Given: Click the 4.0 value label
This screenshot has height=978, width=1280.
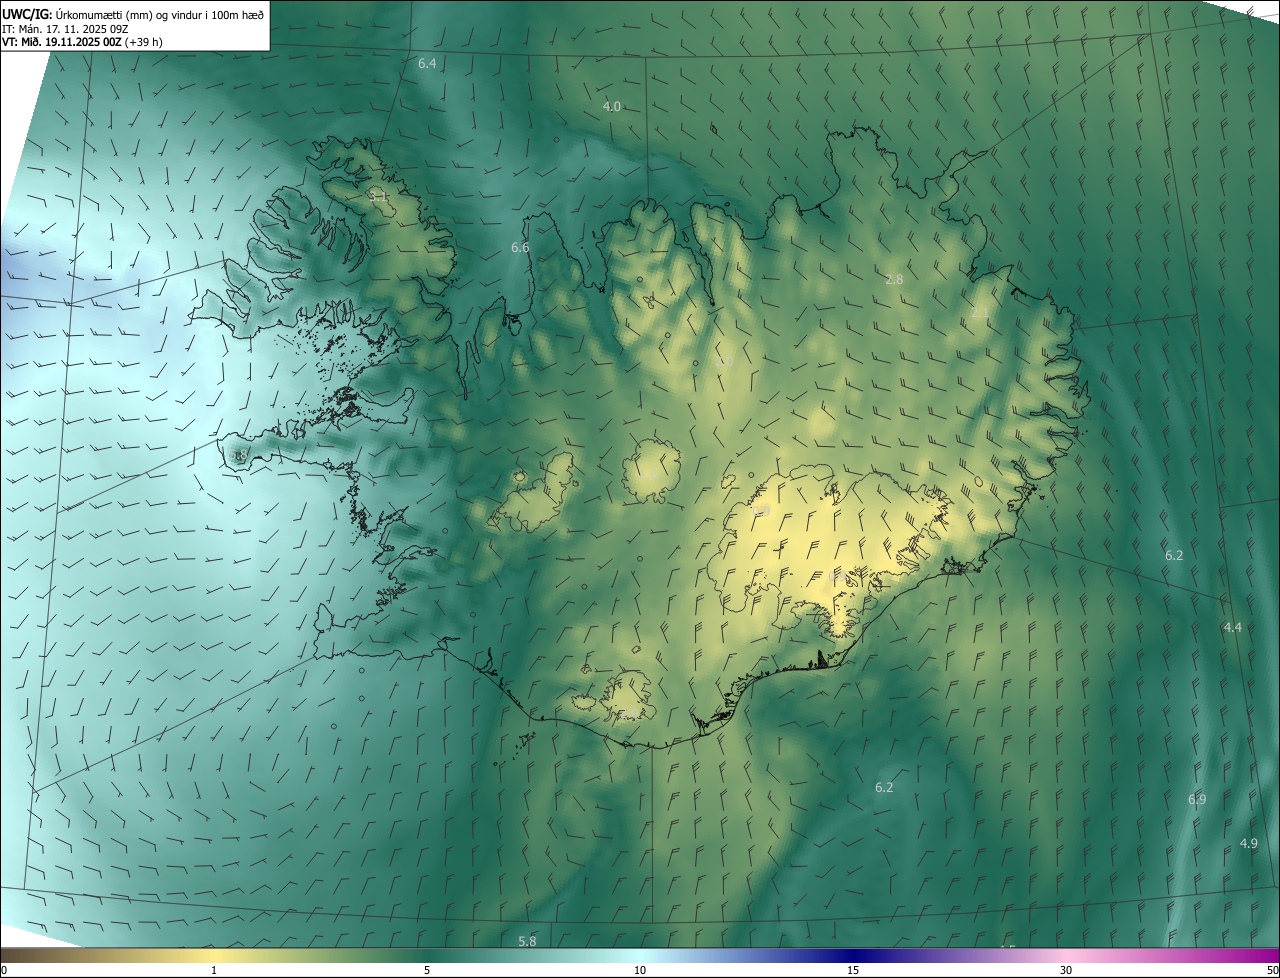Looking at the screenshot, I should pyautogui.click(x=612, y=106).
